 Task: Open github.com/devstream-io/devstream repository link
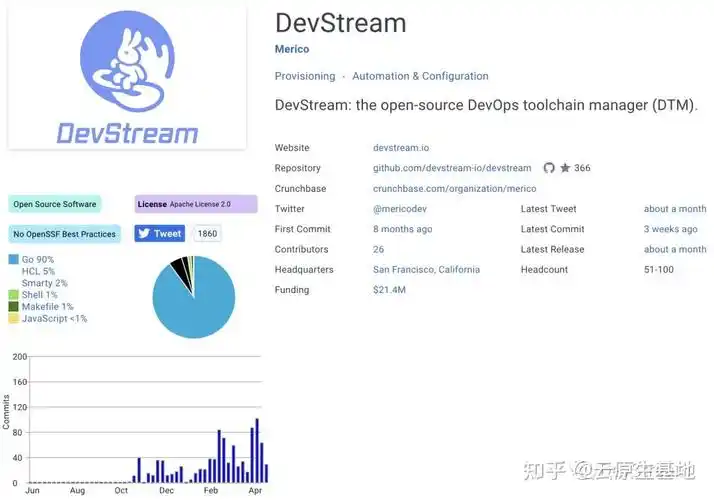tap(452, 168)
